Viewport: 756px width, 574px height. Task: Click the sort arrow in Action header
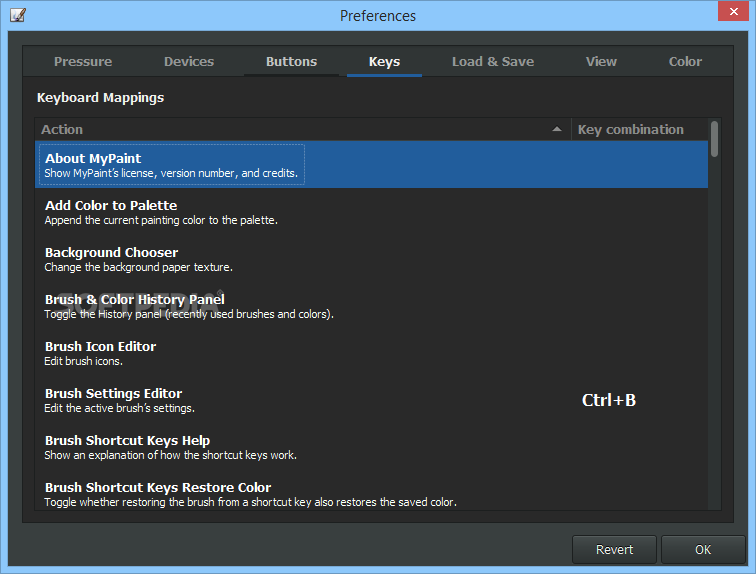click(x=557, y=129)
